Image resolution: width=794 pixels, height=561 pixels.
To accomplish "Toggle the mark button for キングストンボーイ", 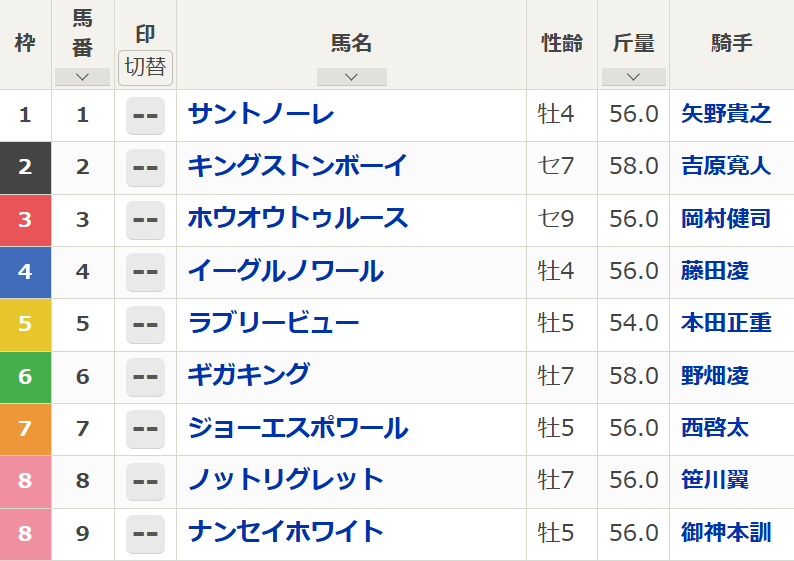I will click(x=145, y=168).
